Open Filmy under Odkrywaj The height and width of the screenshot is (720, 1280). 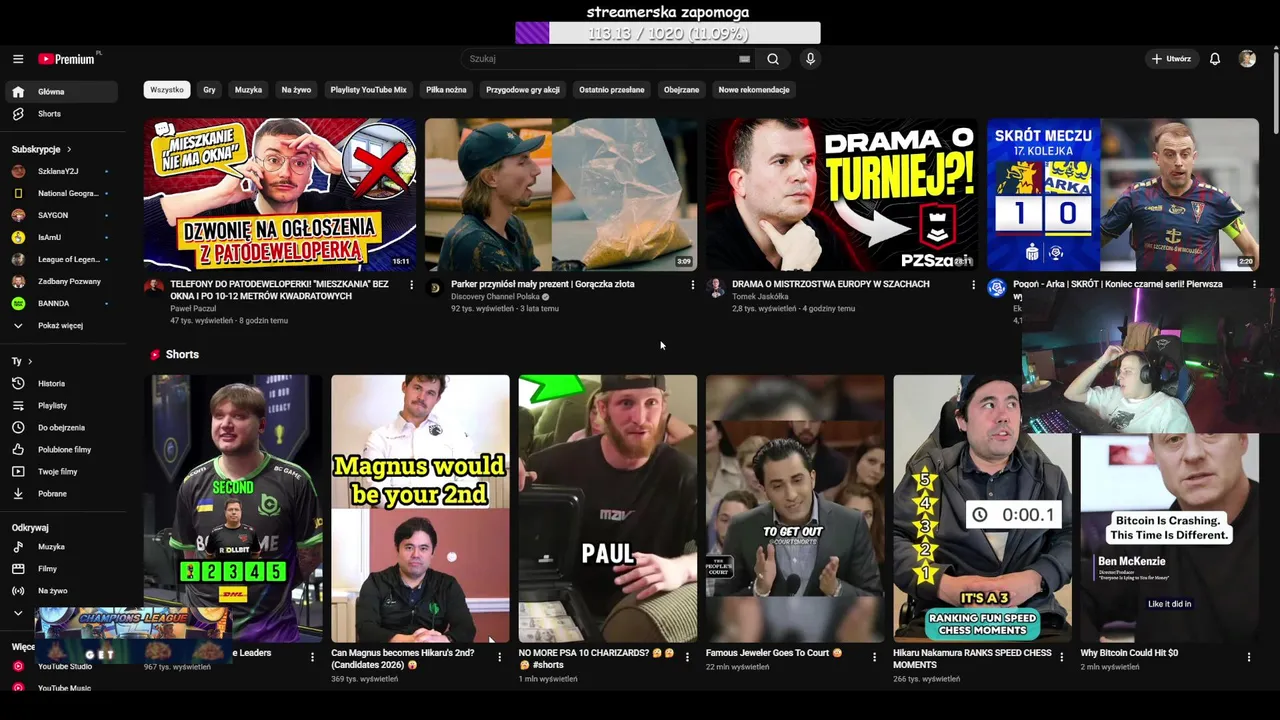pos(60,569)
